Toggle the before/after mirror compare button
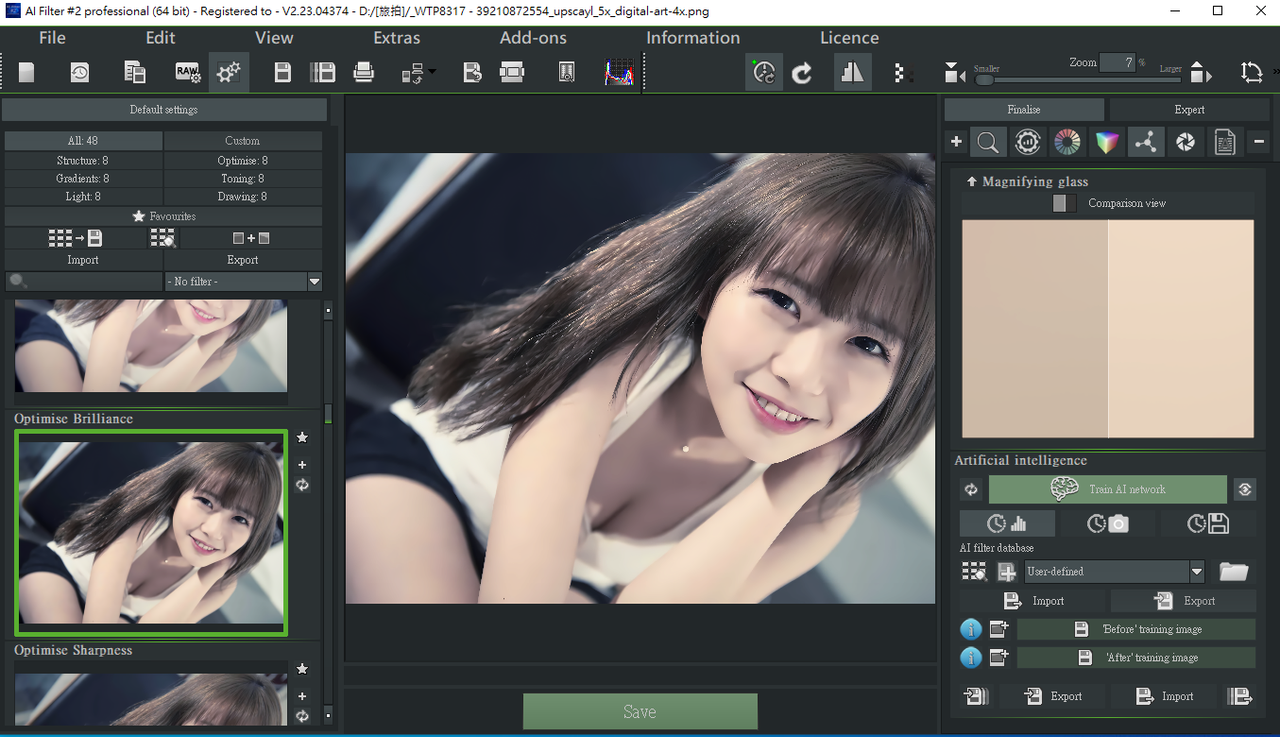The width and height of the screenshot is (1280, 737). (852, 72)
